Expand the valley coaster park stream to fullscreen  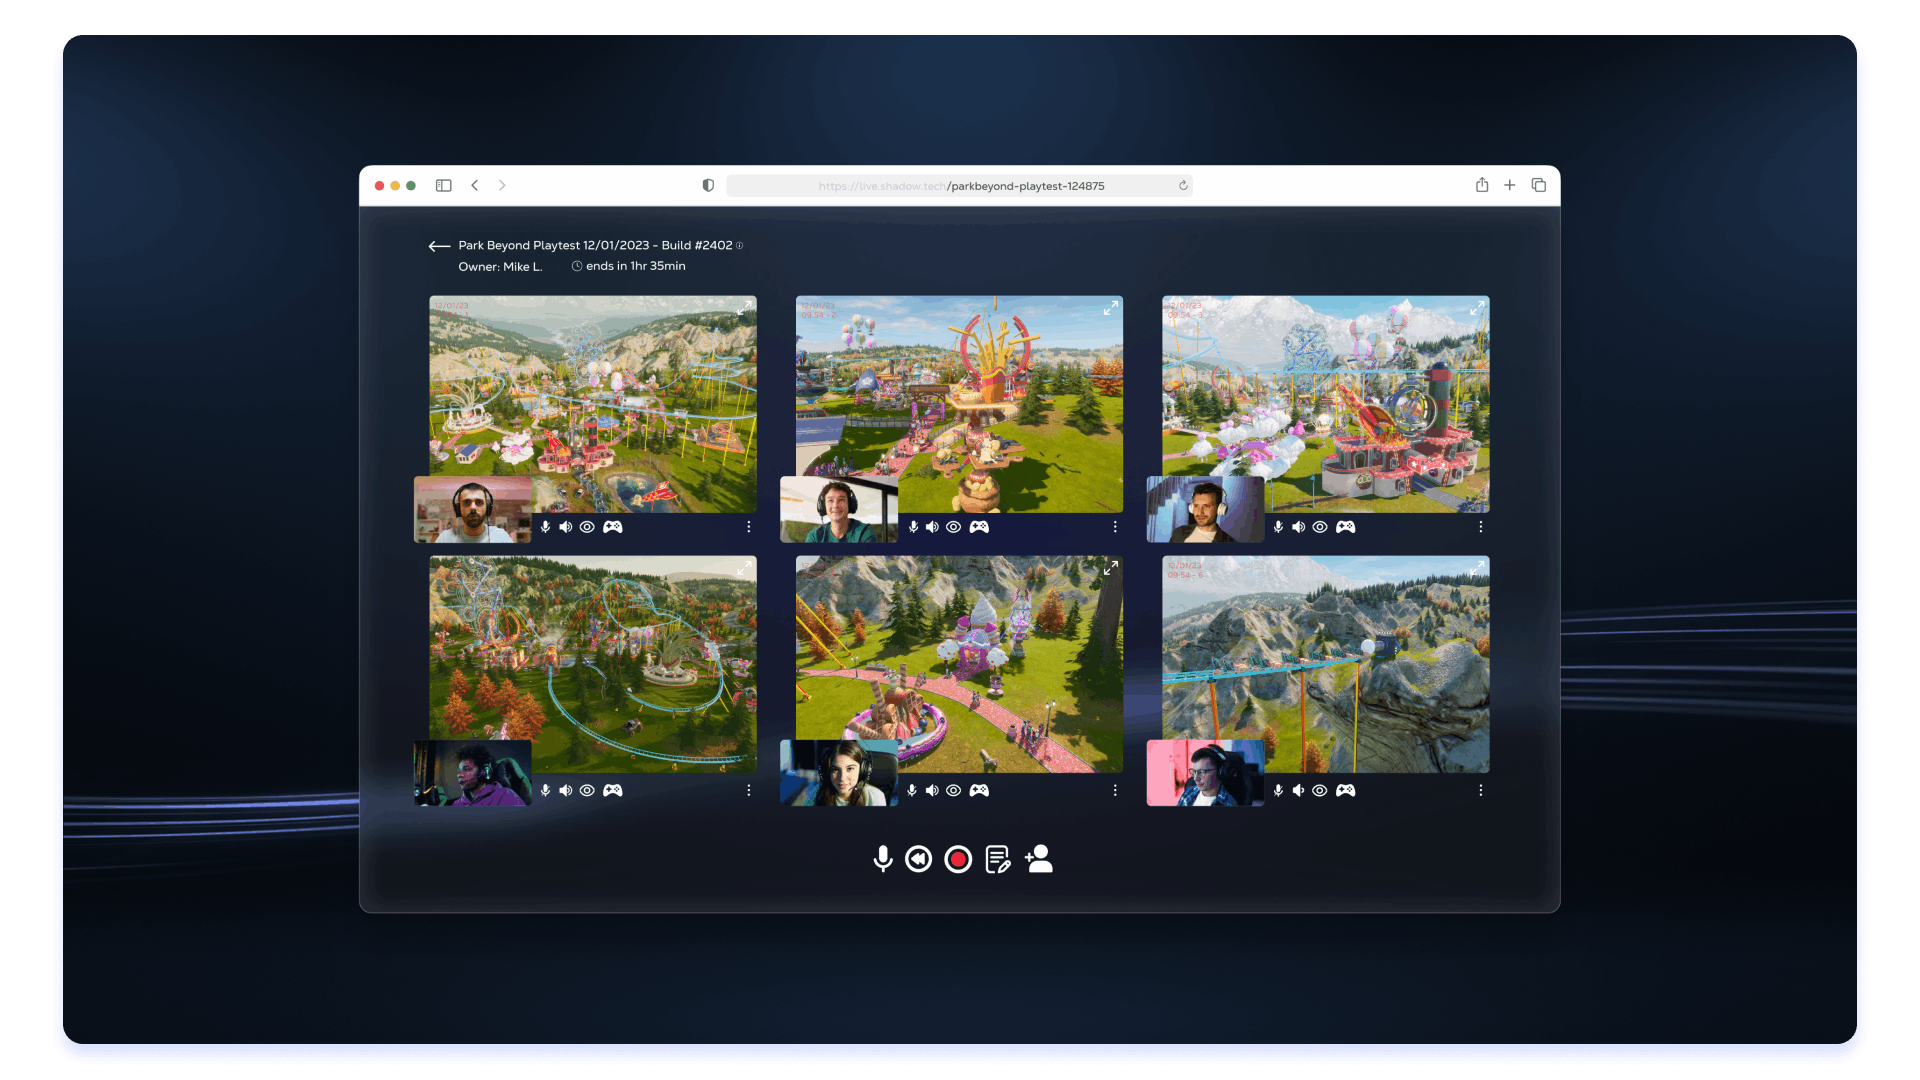(x=744, y=309)
